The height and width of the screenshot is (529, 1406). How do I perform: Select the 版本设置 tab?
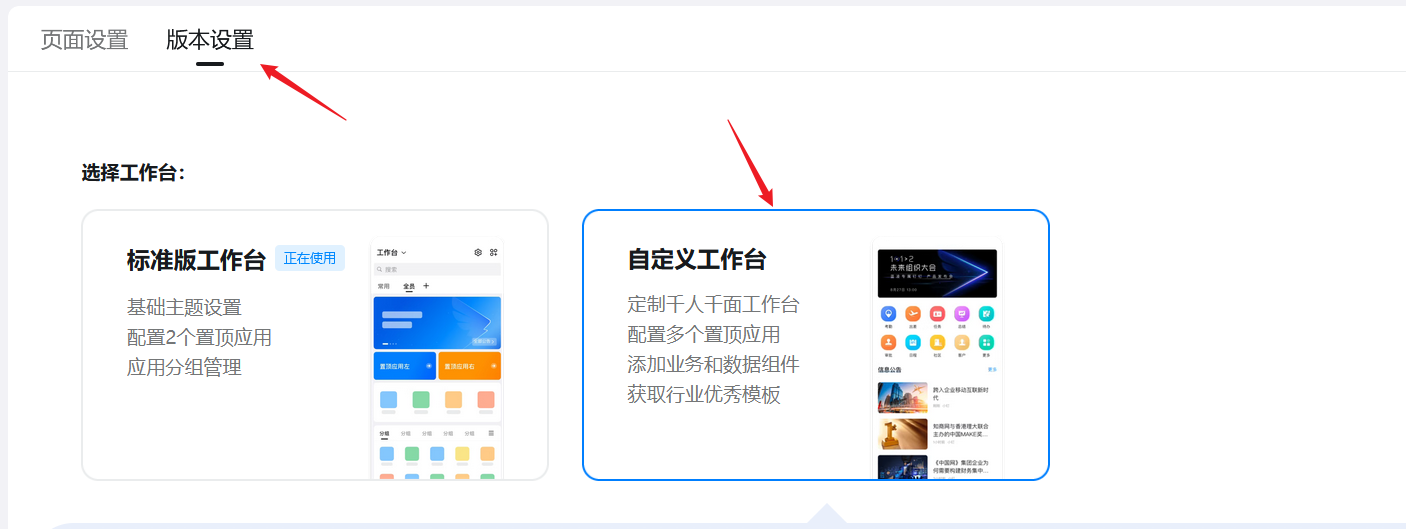(x=210, y=40)
